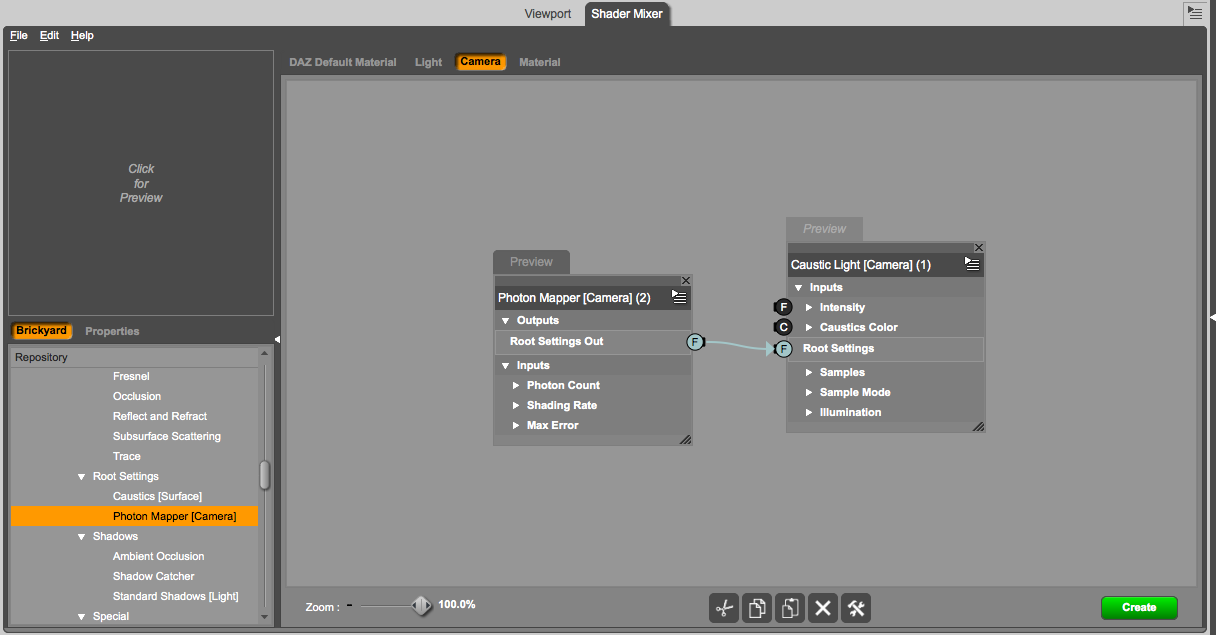Switch to the Properties tab

point(112,331)
